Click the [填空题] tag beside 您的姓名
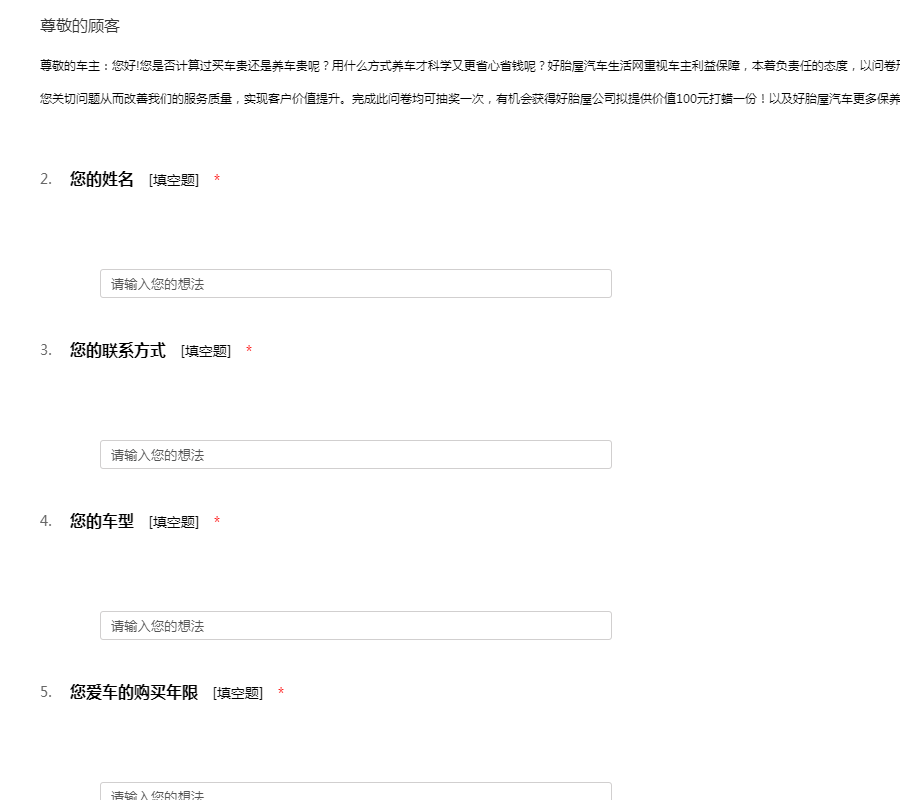The width and height of the screenshot is (900, 800). pos(174,180)
